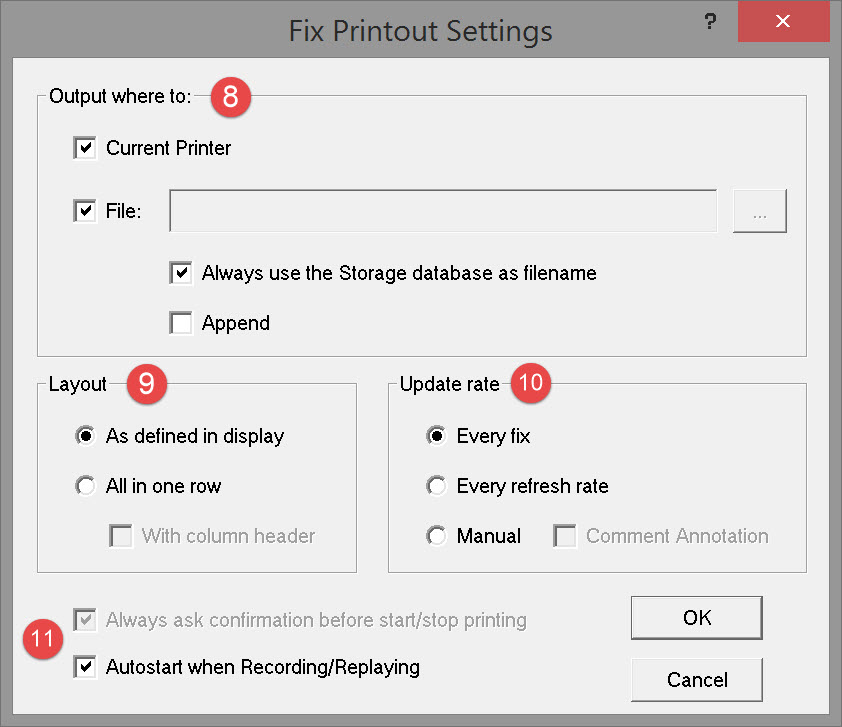This screenshot has height=727, width=842.
Task: Click the red number 10 marker
Action: pos(530,385)
